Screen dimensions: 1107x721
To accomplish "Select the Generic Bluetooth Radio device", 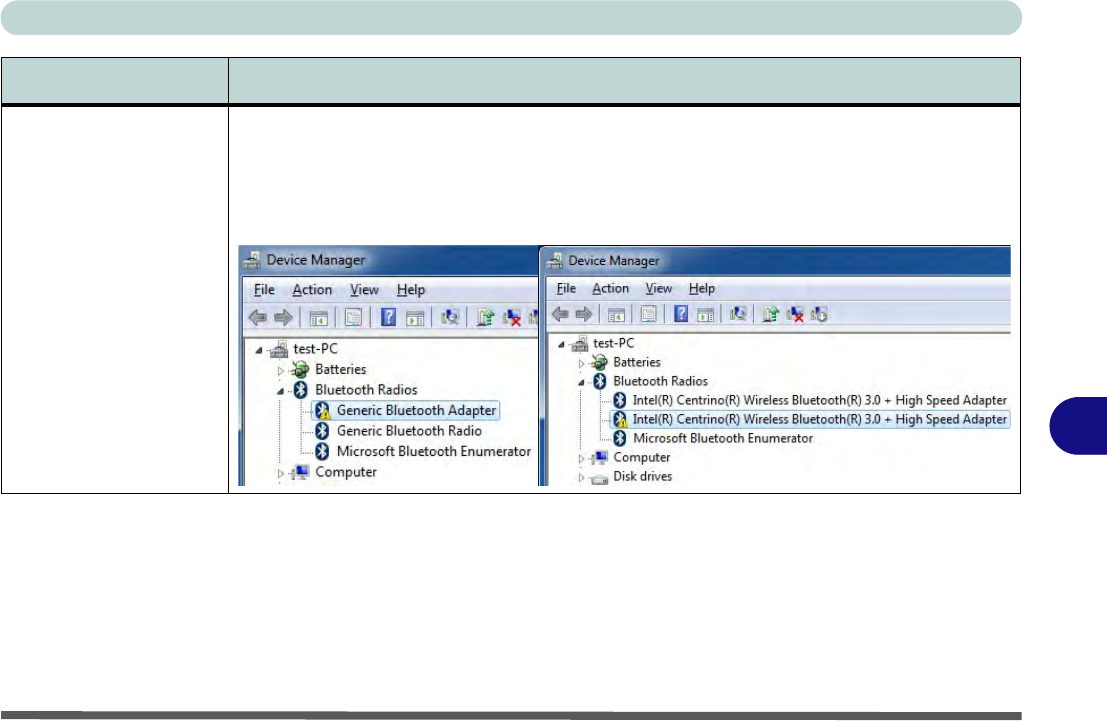I will tap(408, 431).
